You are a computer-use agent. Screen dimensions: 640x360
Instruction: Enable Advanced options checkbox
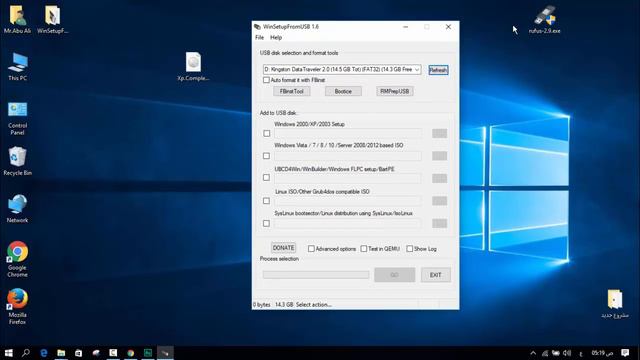pos(311,249)
